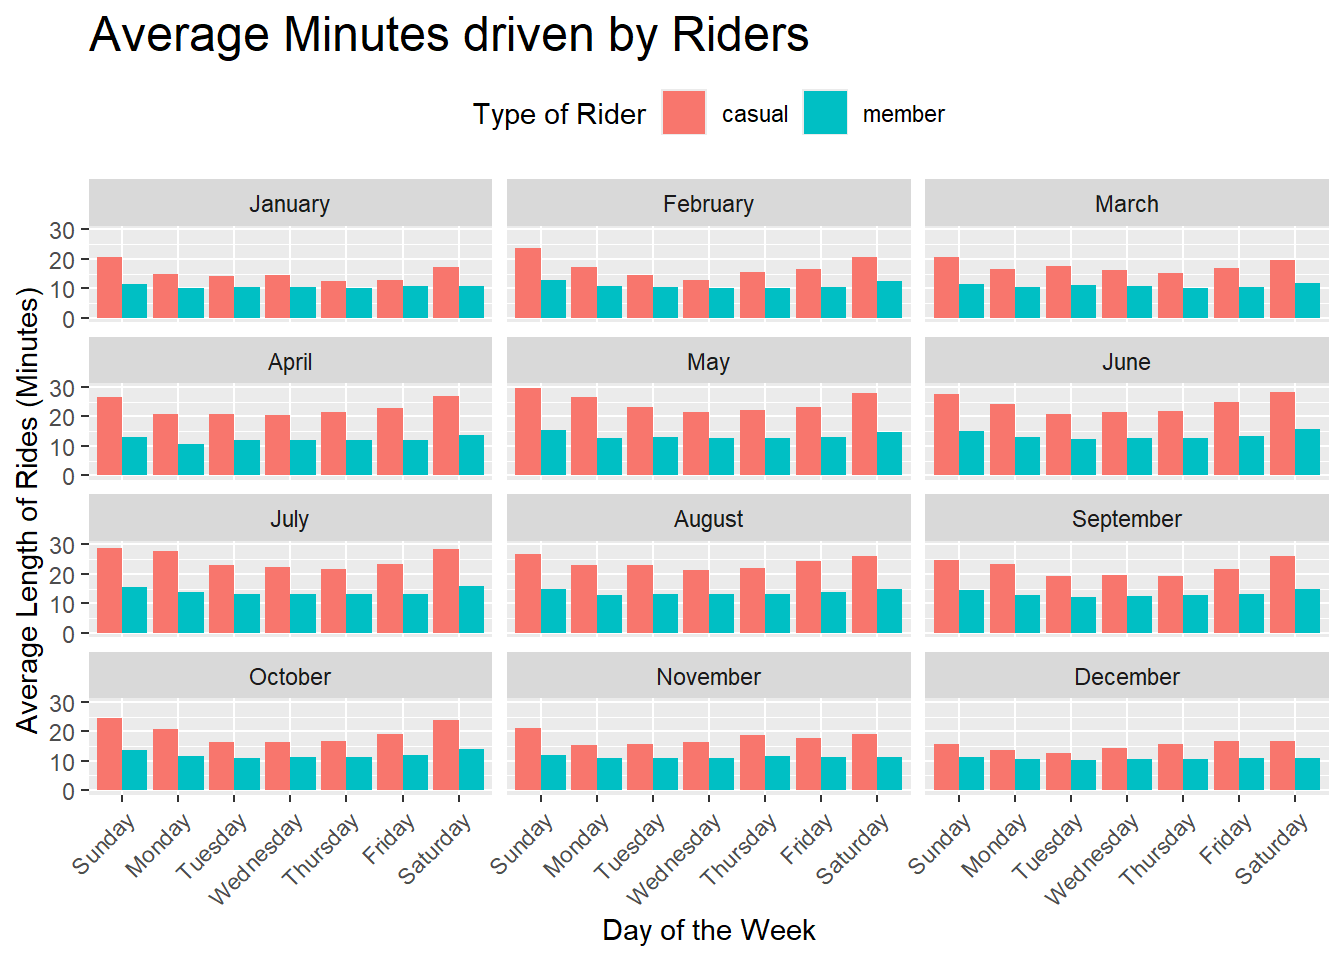Viewport: 1344px width, 960px height.
Task: Click the member rider legend swatch
Action: coord(825,113)
